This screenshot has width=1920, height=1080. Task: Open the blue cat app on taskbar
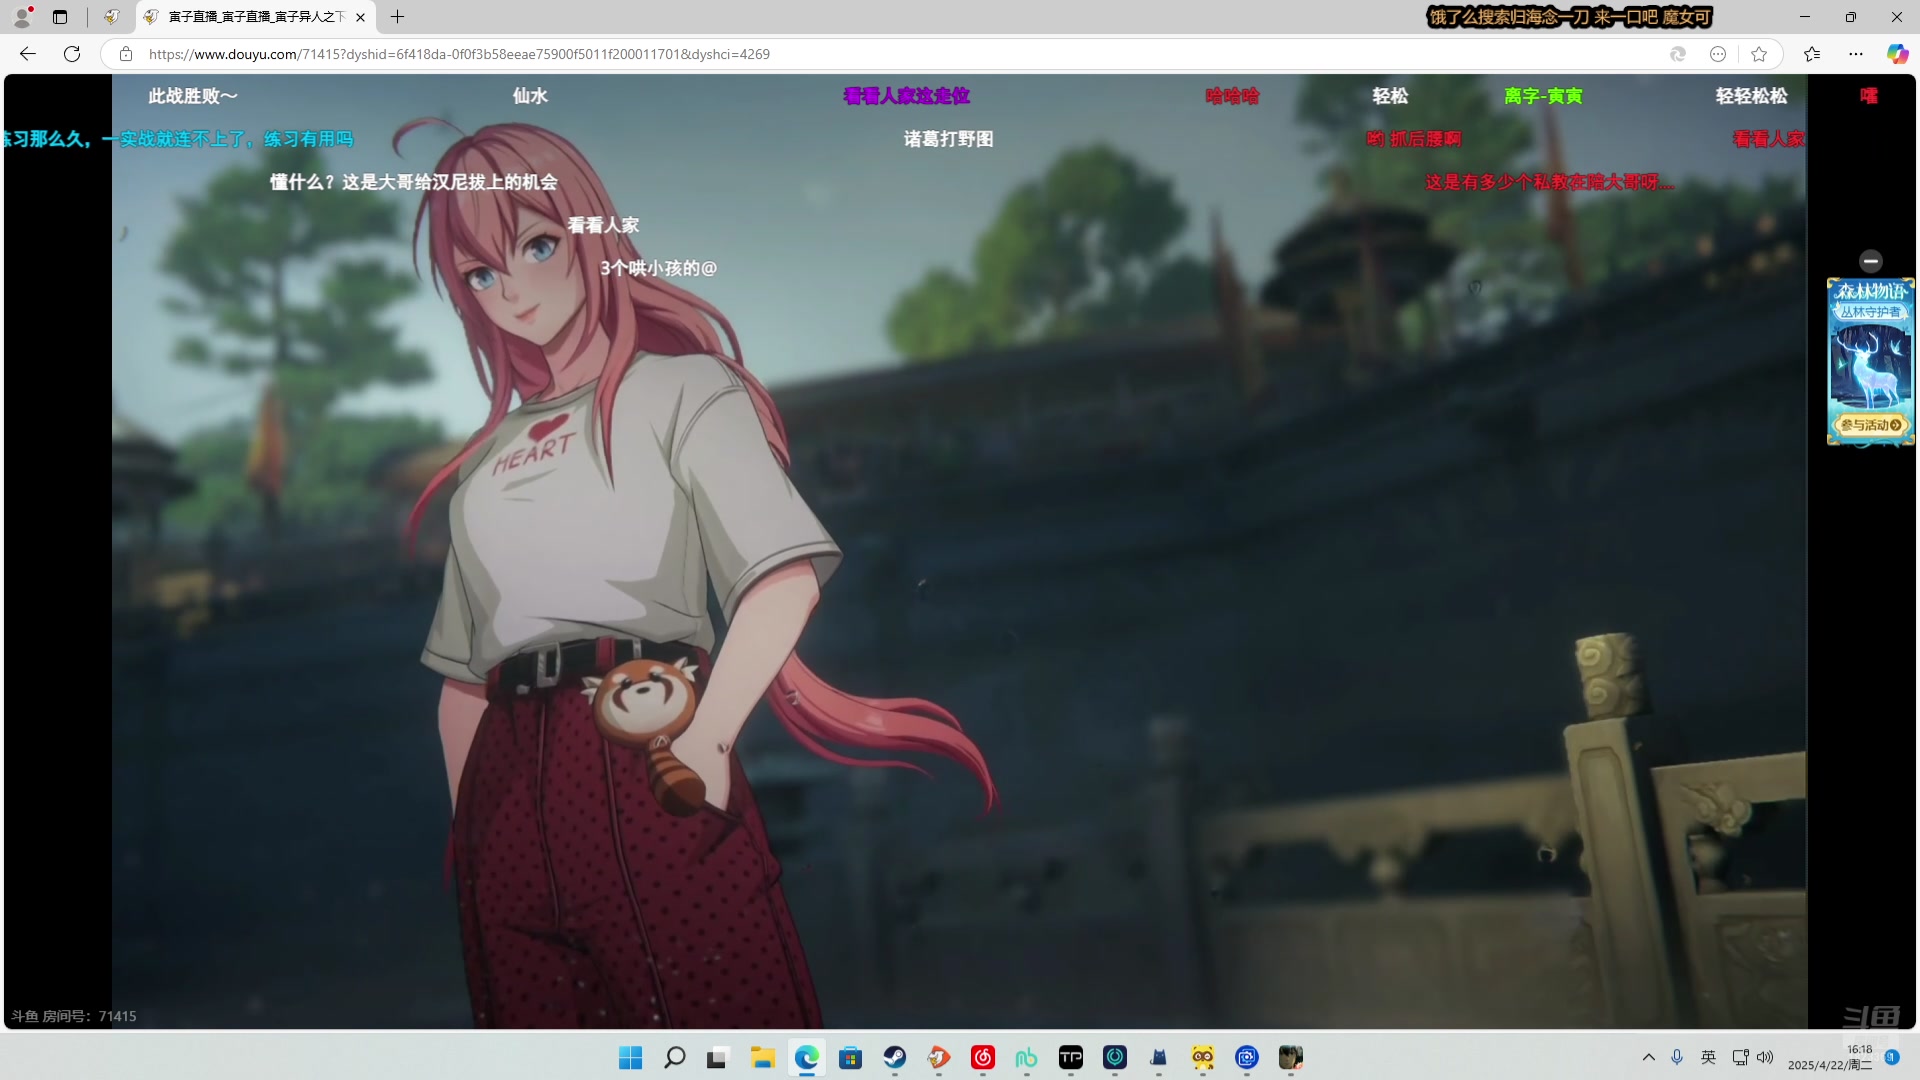(1159, 1057)
